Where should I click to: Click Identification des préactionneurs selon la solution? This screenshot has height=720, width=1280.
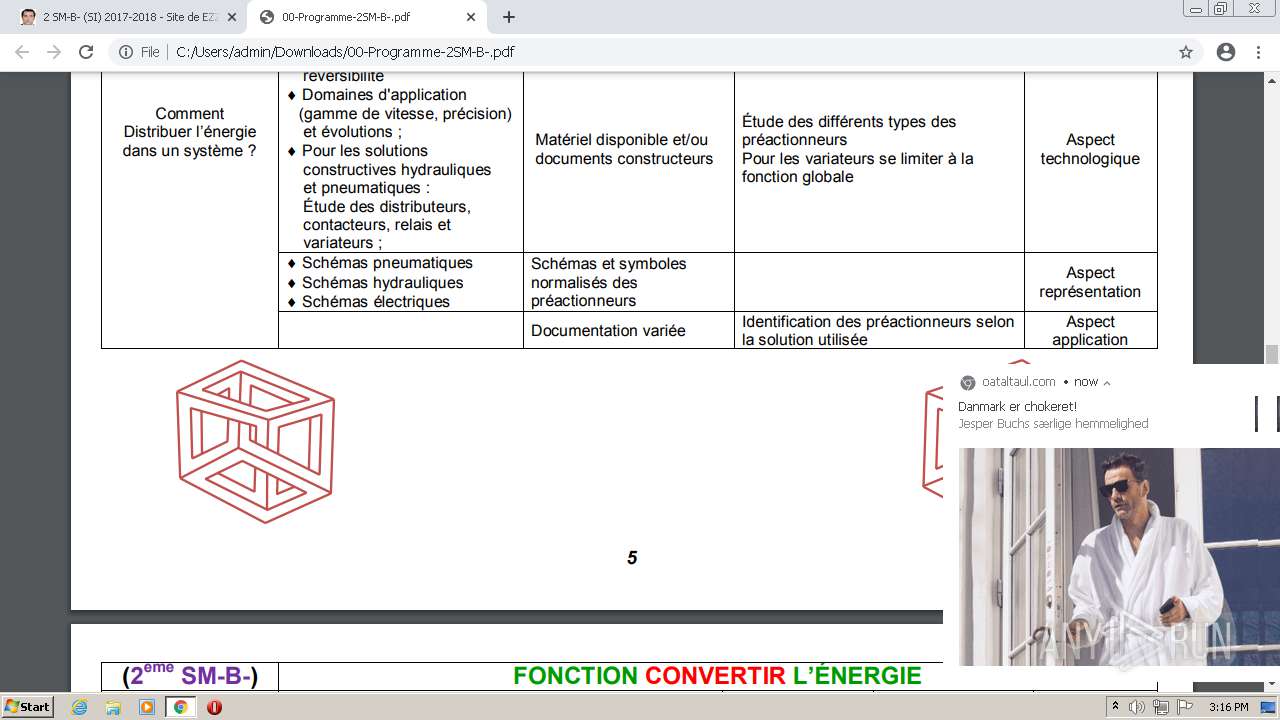[878, 331]
